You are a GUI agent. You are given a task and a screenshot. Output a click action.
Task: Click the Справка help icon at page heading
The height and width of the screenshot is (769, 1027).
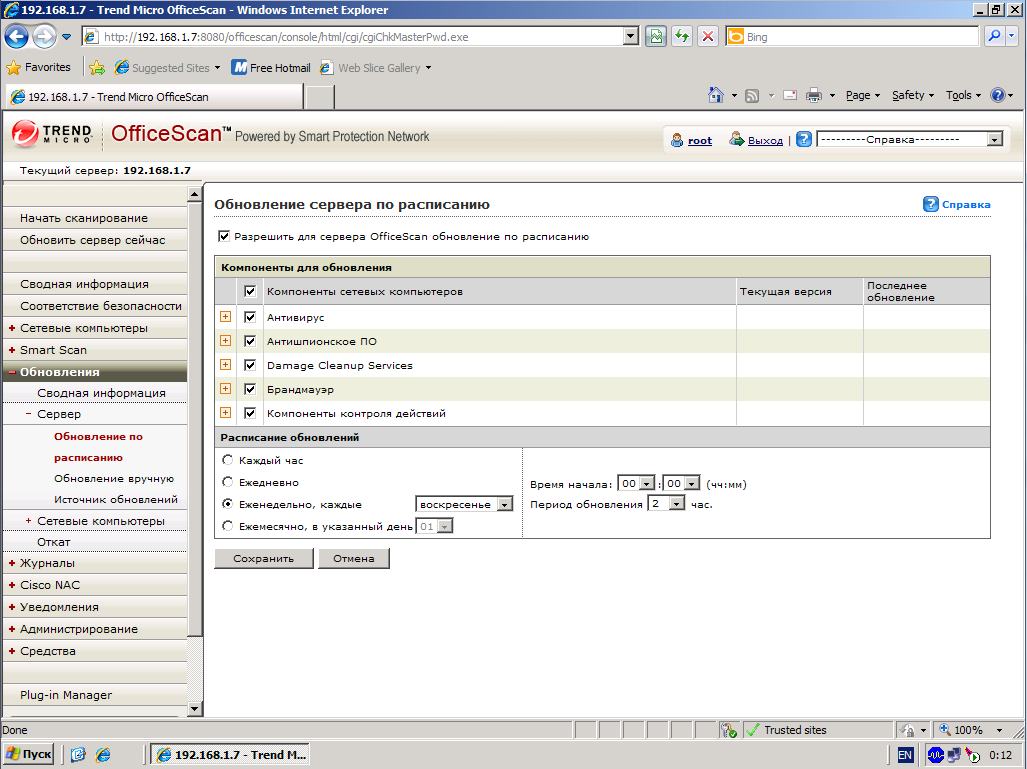coord(930,204)
